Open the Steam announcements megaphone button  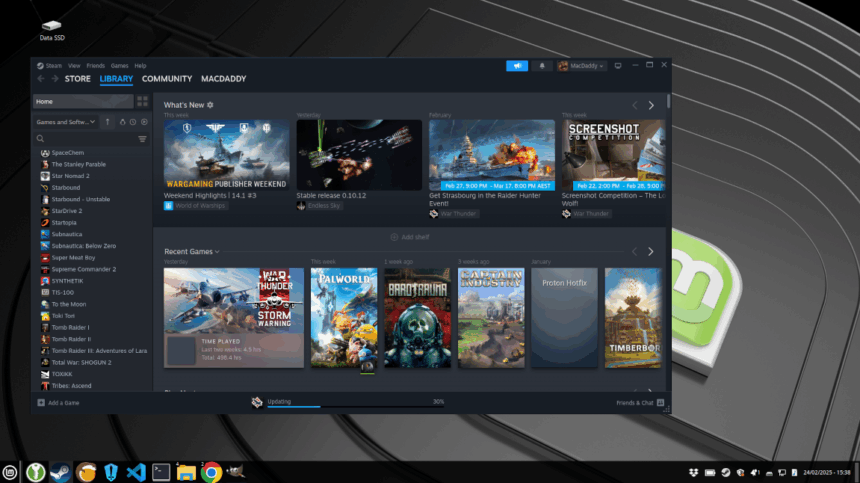517,66
